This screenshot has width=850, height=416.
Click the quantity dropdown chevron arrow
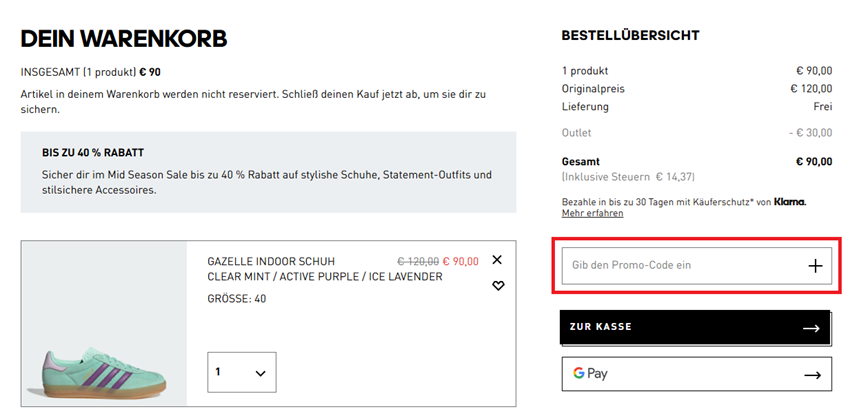261,373
